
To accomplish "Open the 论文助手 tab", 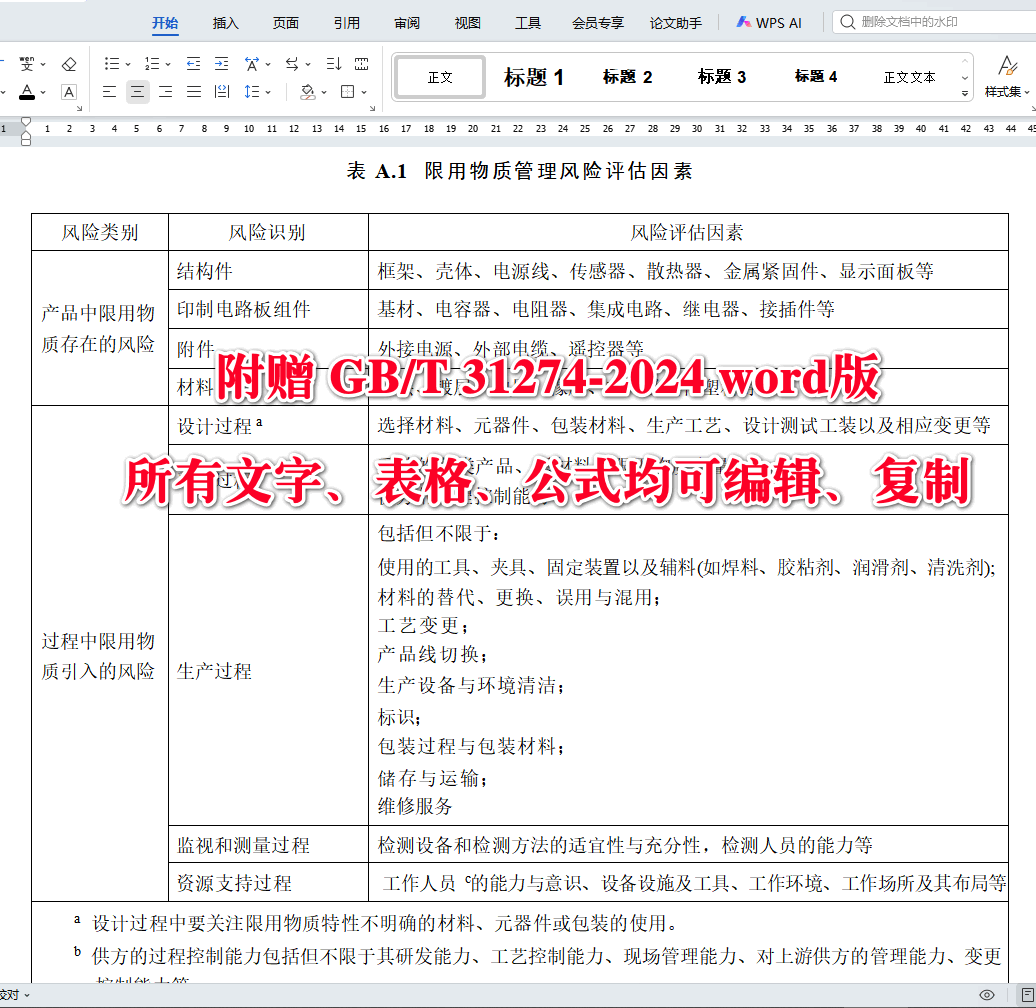I will [676, 23].
